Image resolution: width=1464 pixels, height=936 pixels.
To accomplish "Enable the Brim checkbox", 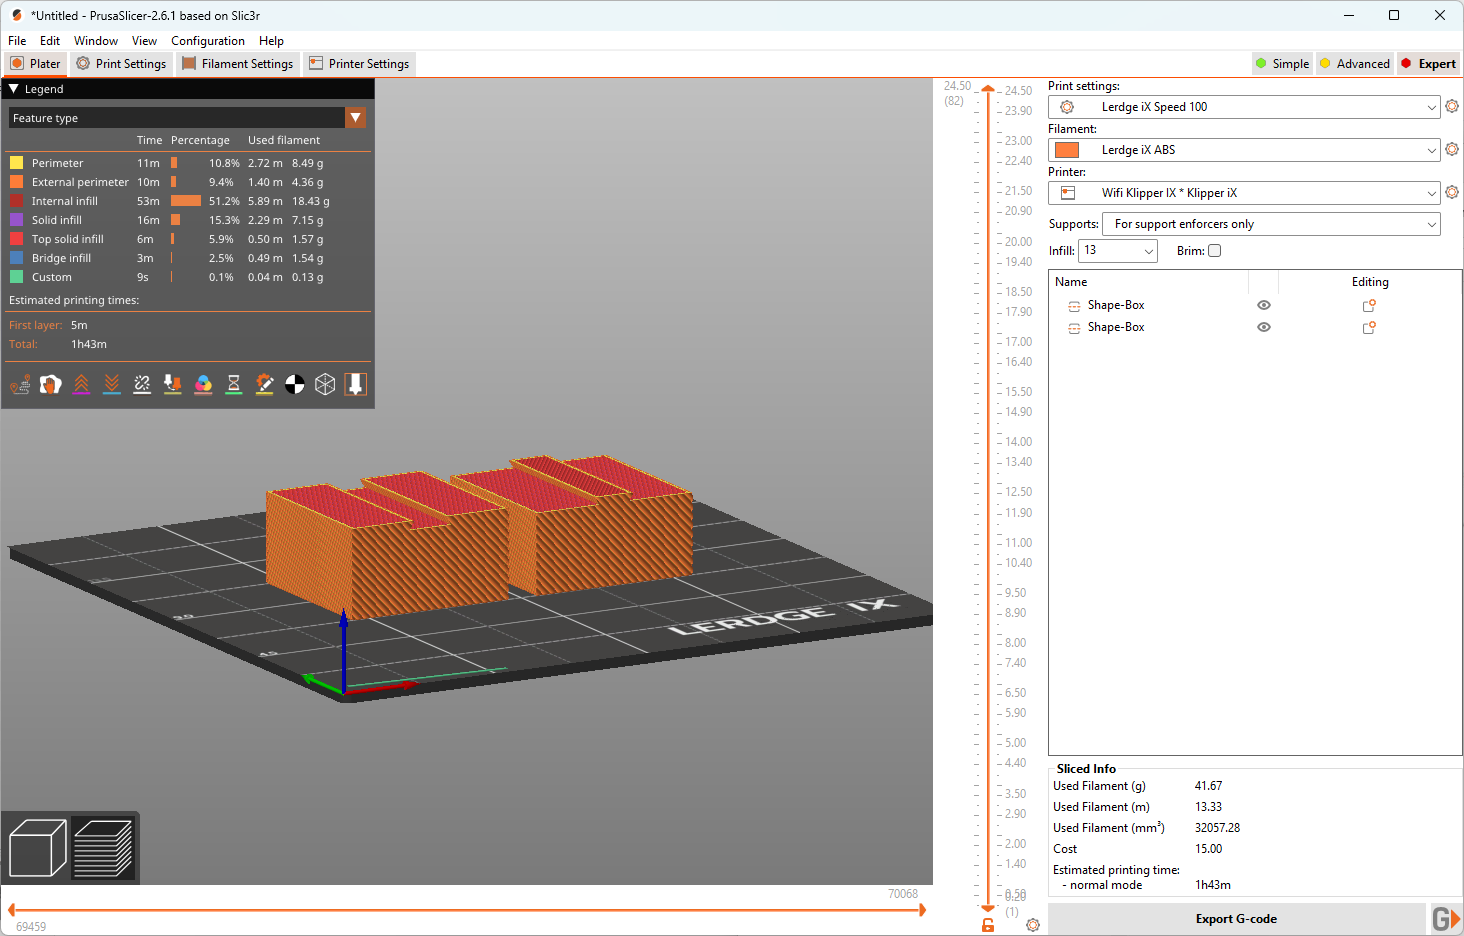I will (1214, 251).
